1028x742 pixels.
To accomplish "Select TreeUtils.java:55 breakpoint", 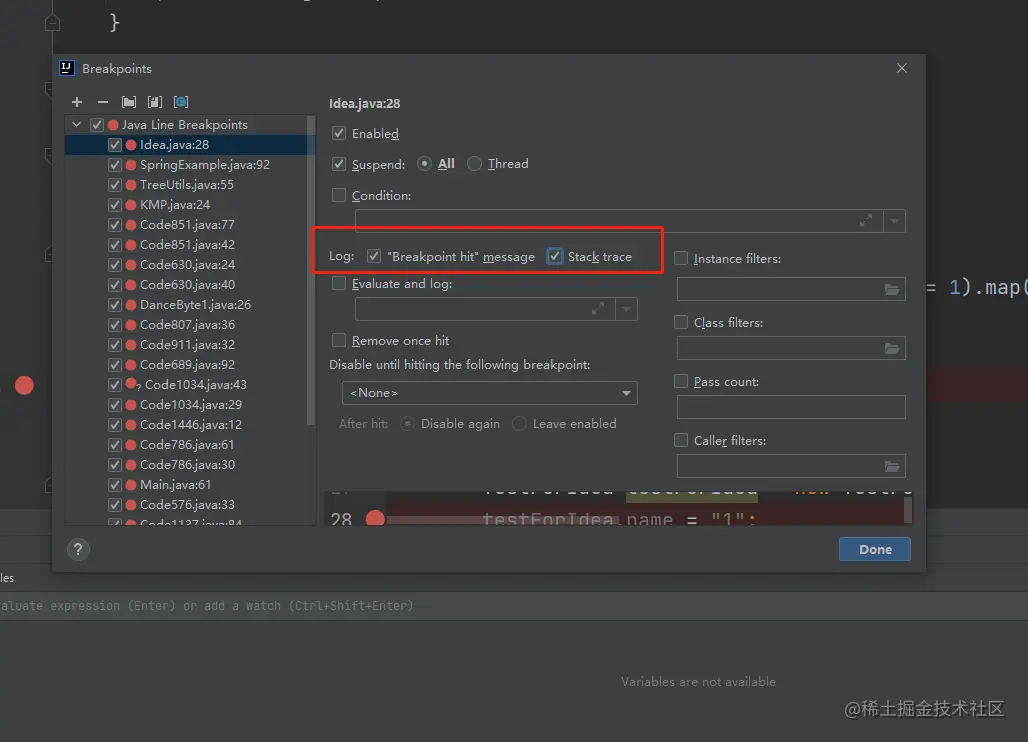I will click(x=186, y=185).
